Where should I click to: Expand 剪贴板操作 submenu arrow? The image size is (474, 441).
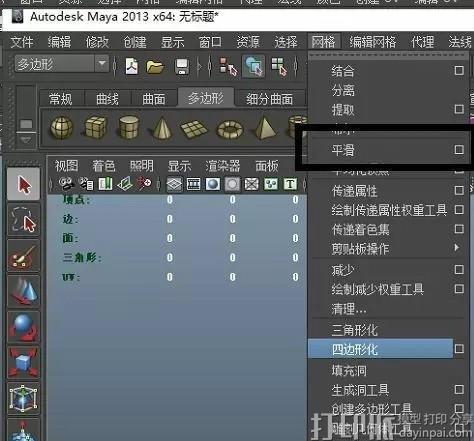tap(457, 248)
